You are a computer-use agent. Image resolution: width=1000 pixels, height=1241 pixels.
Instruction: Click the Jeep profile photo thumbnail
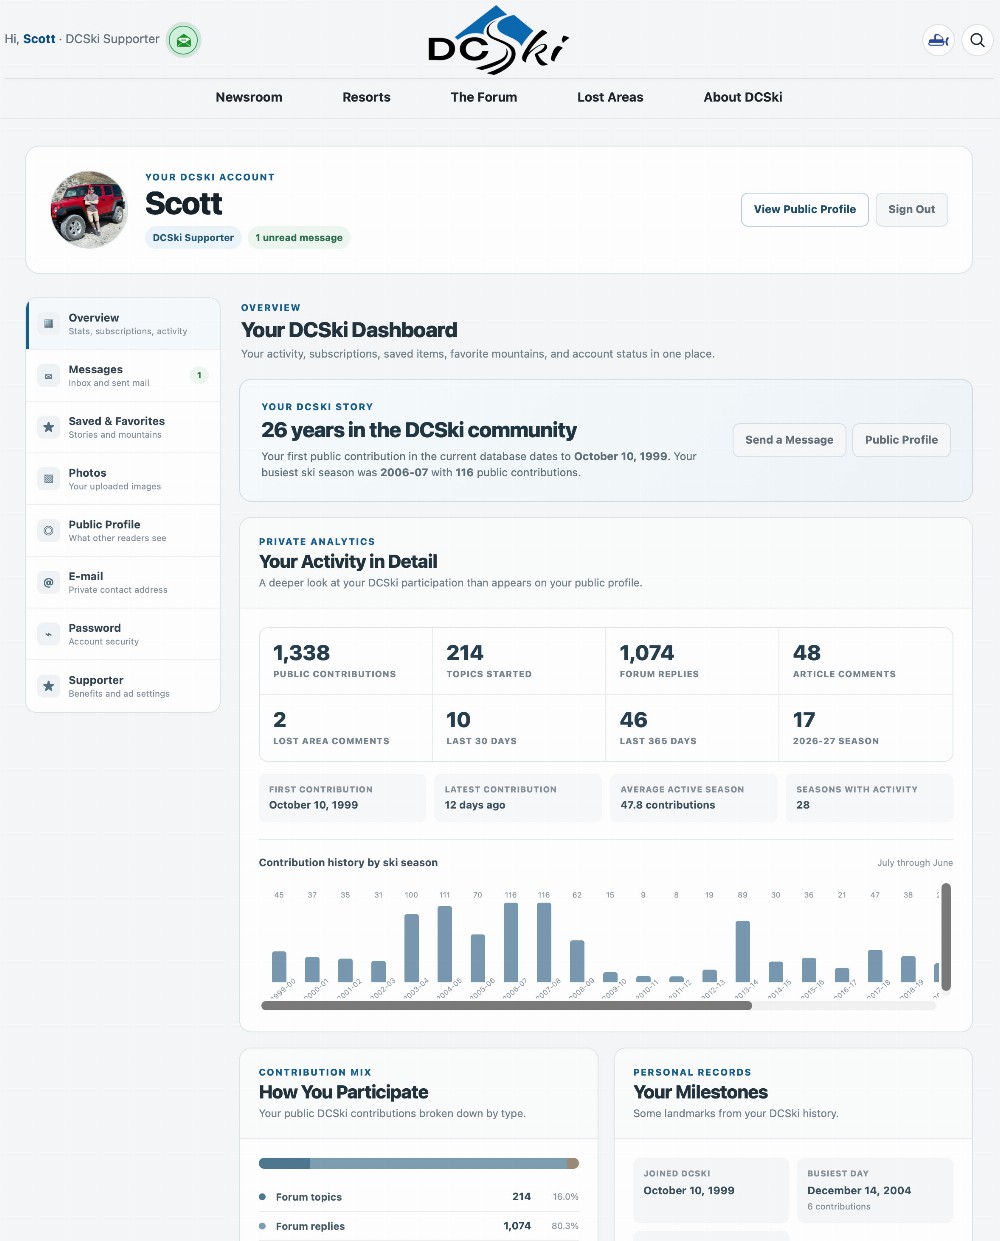tap(89, 210)
